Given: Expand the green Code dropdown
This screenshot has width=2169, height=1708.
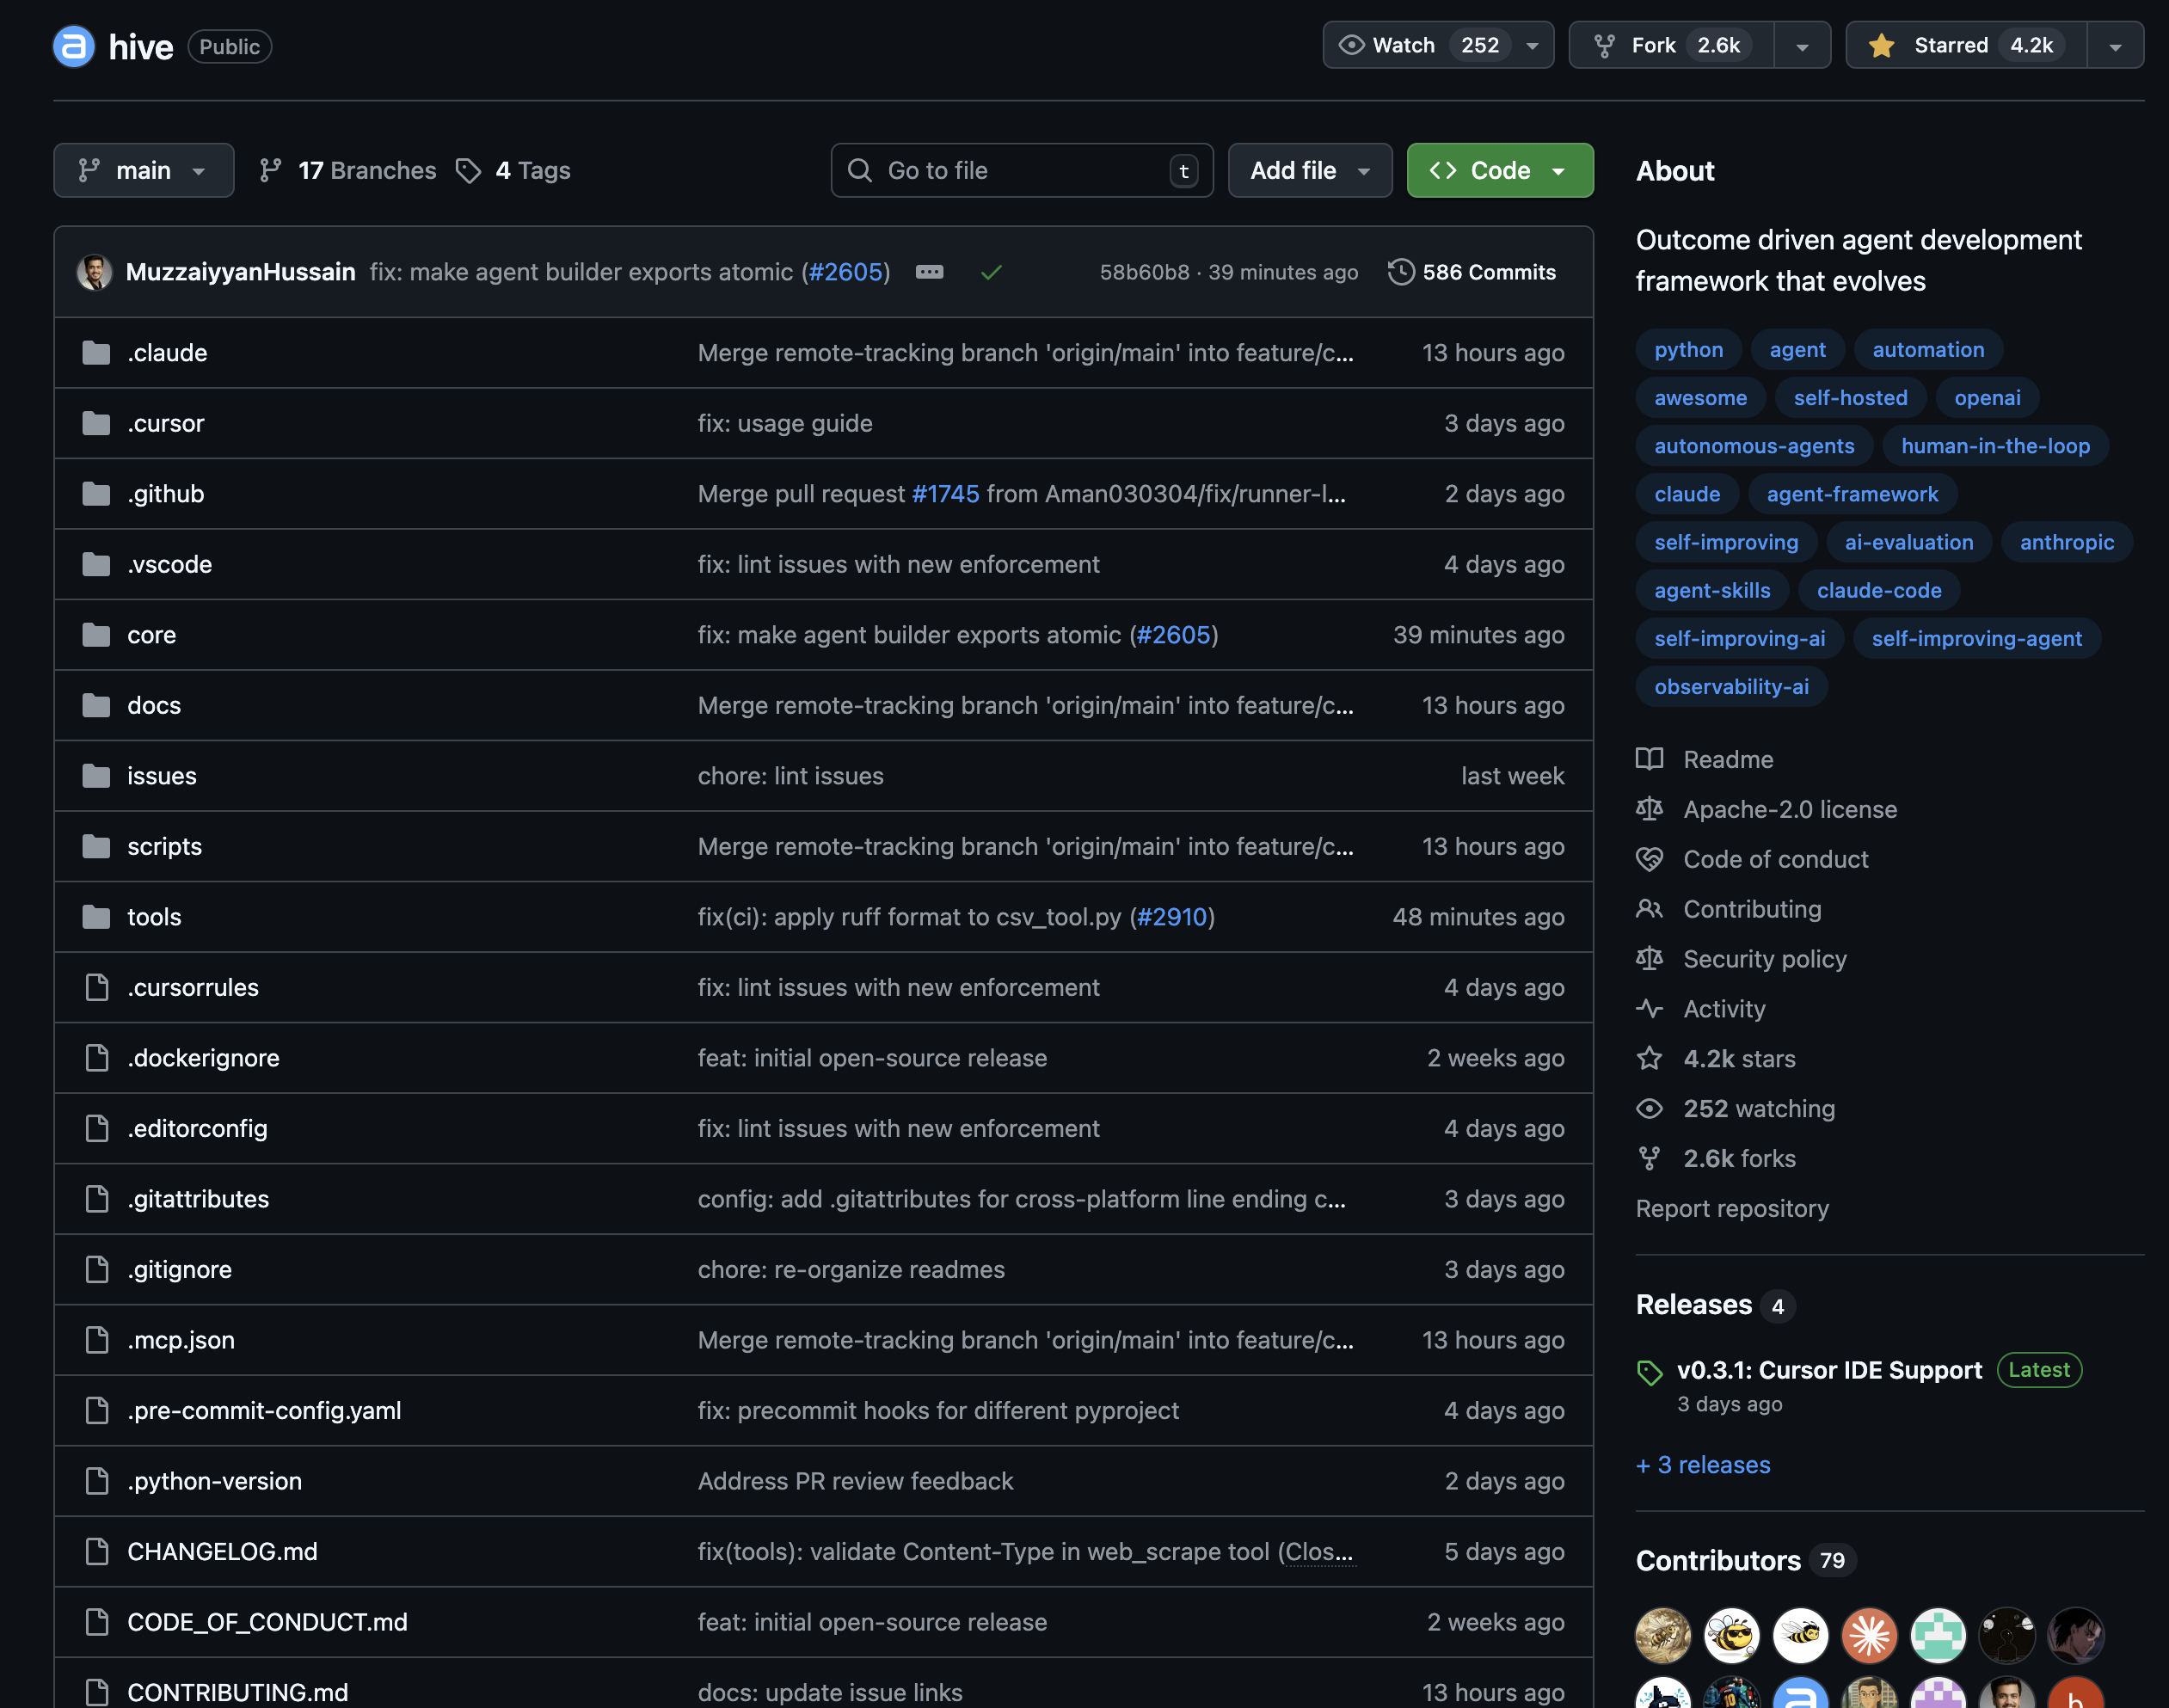Looking at the screenshot, I should [1559, 170].
